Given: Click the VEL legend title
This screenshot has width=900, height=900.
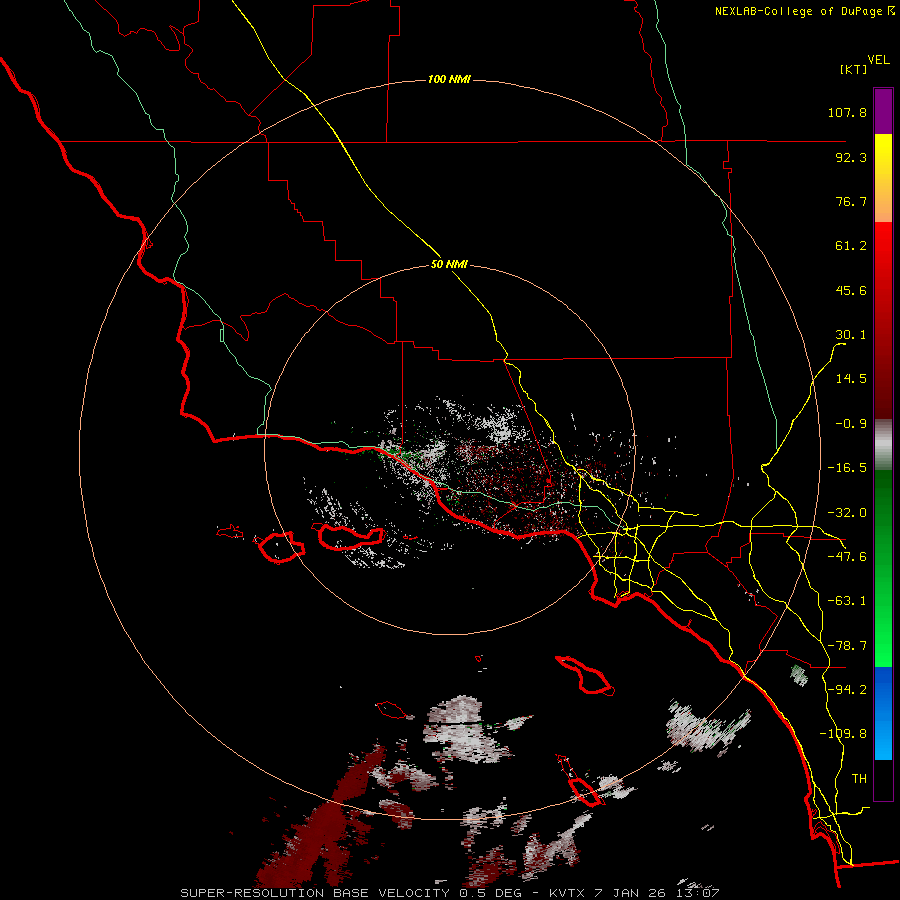Looking at the screenshot, I should [x=878, y=60].
